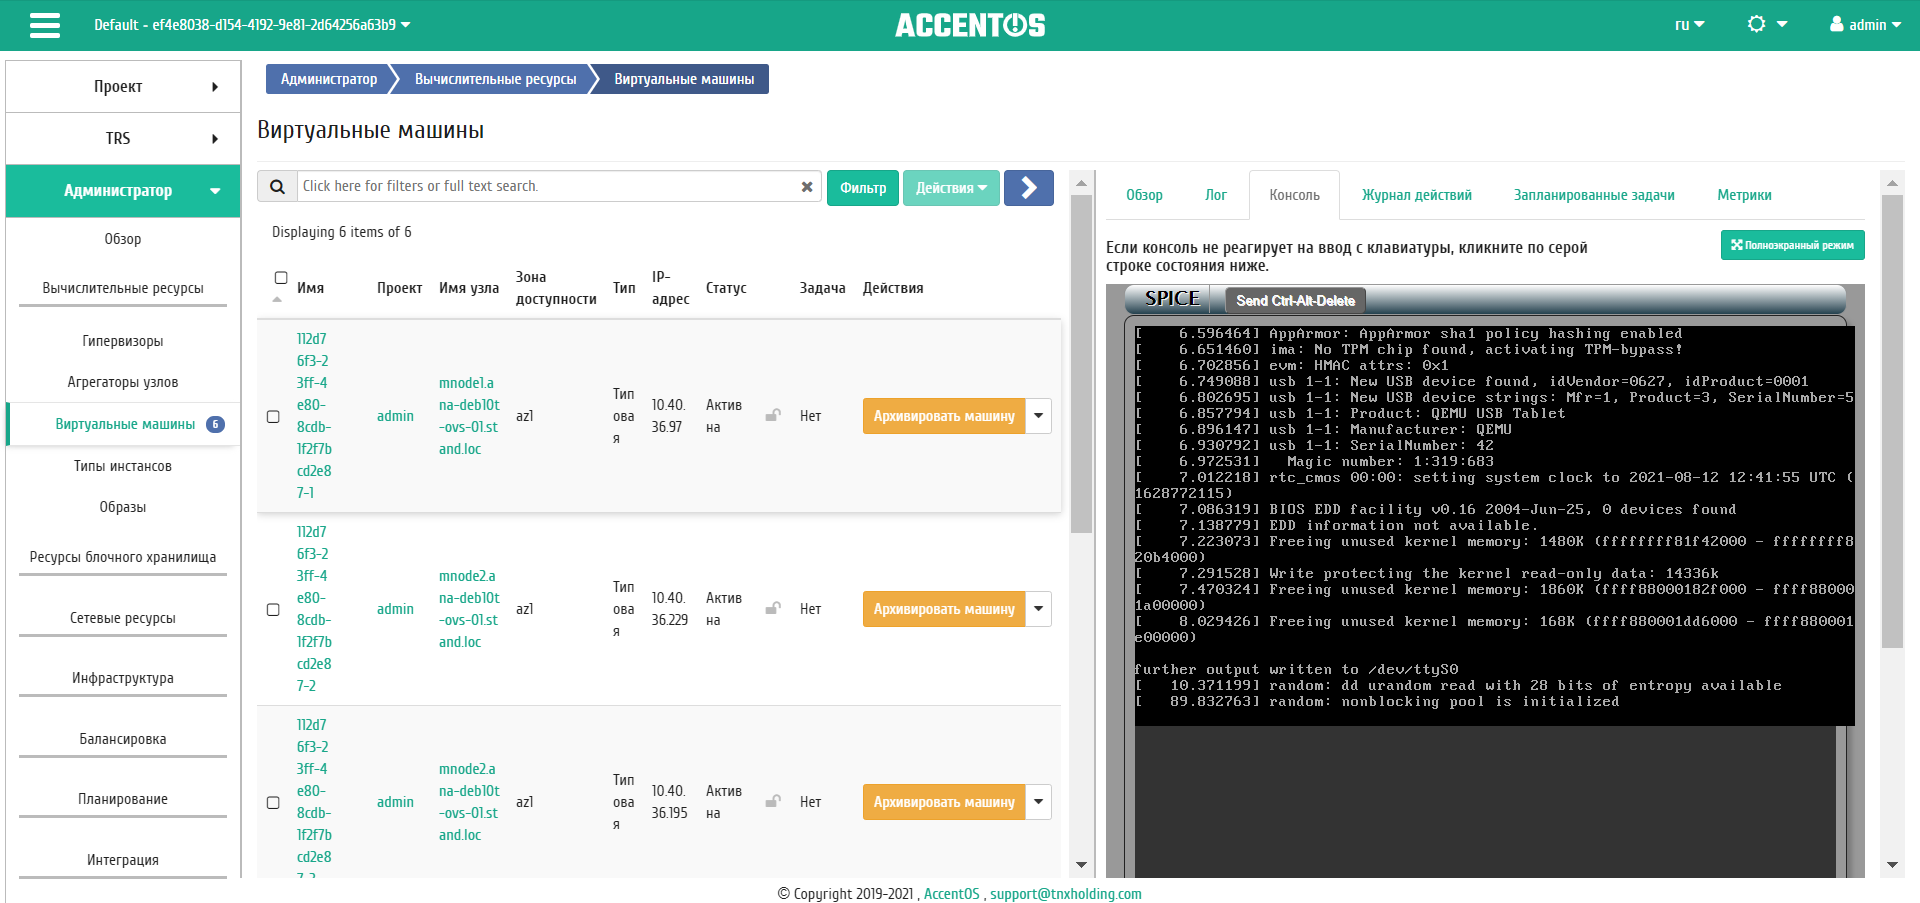Image resolution: width=1920 pixels, height=903 pixels.
Task: Open Ресурсы блочного хранилища sidebar section
Action: 123,557
